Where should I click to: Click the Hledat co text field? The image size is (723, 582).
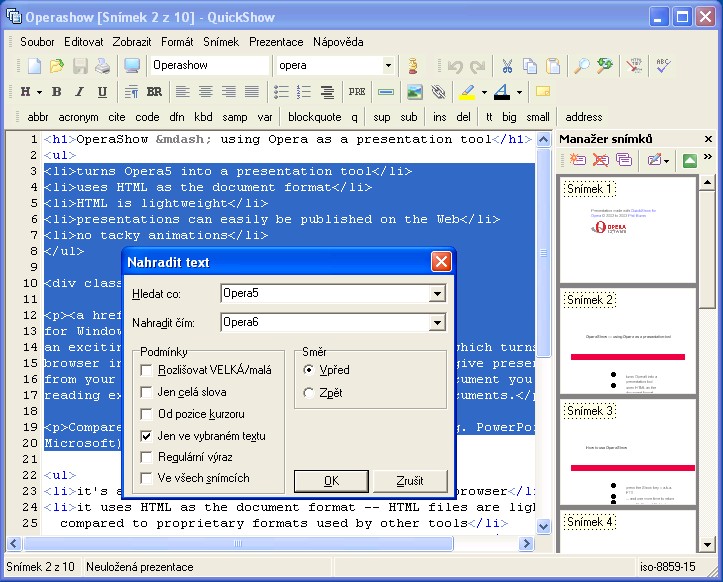tap(325, 293)
